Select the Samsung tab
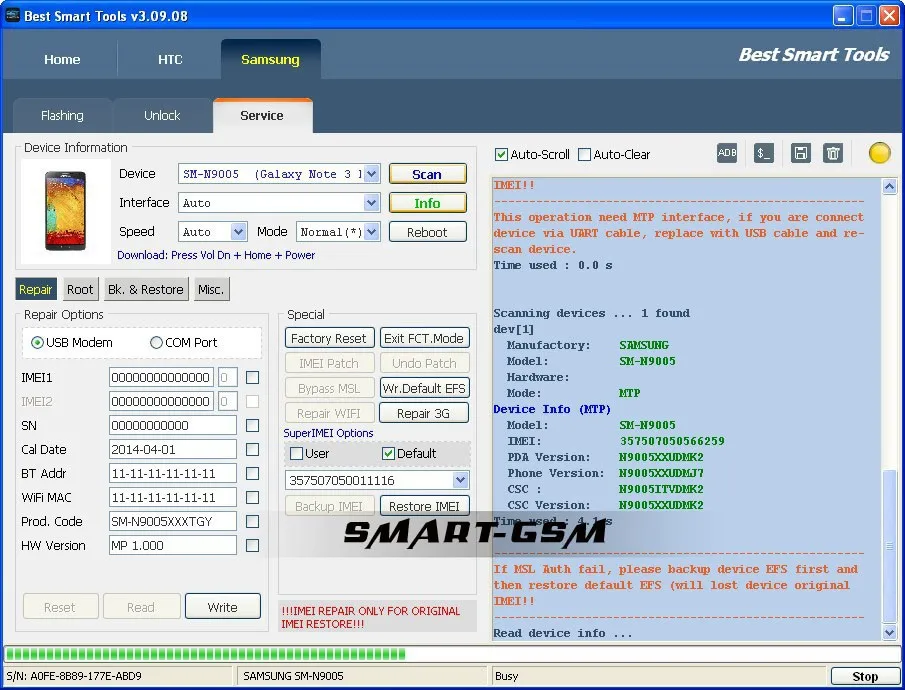 270,59
